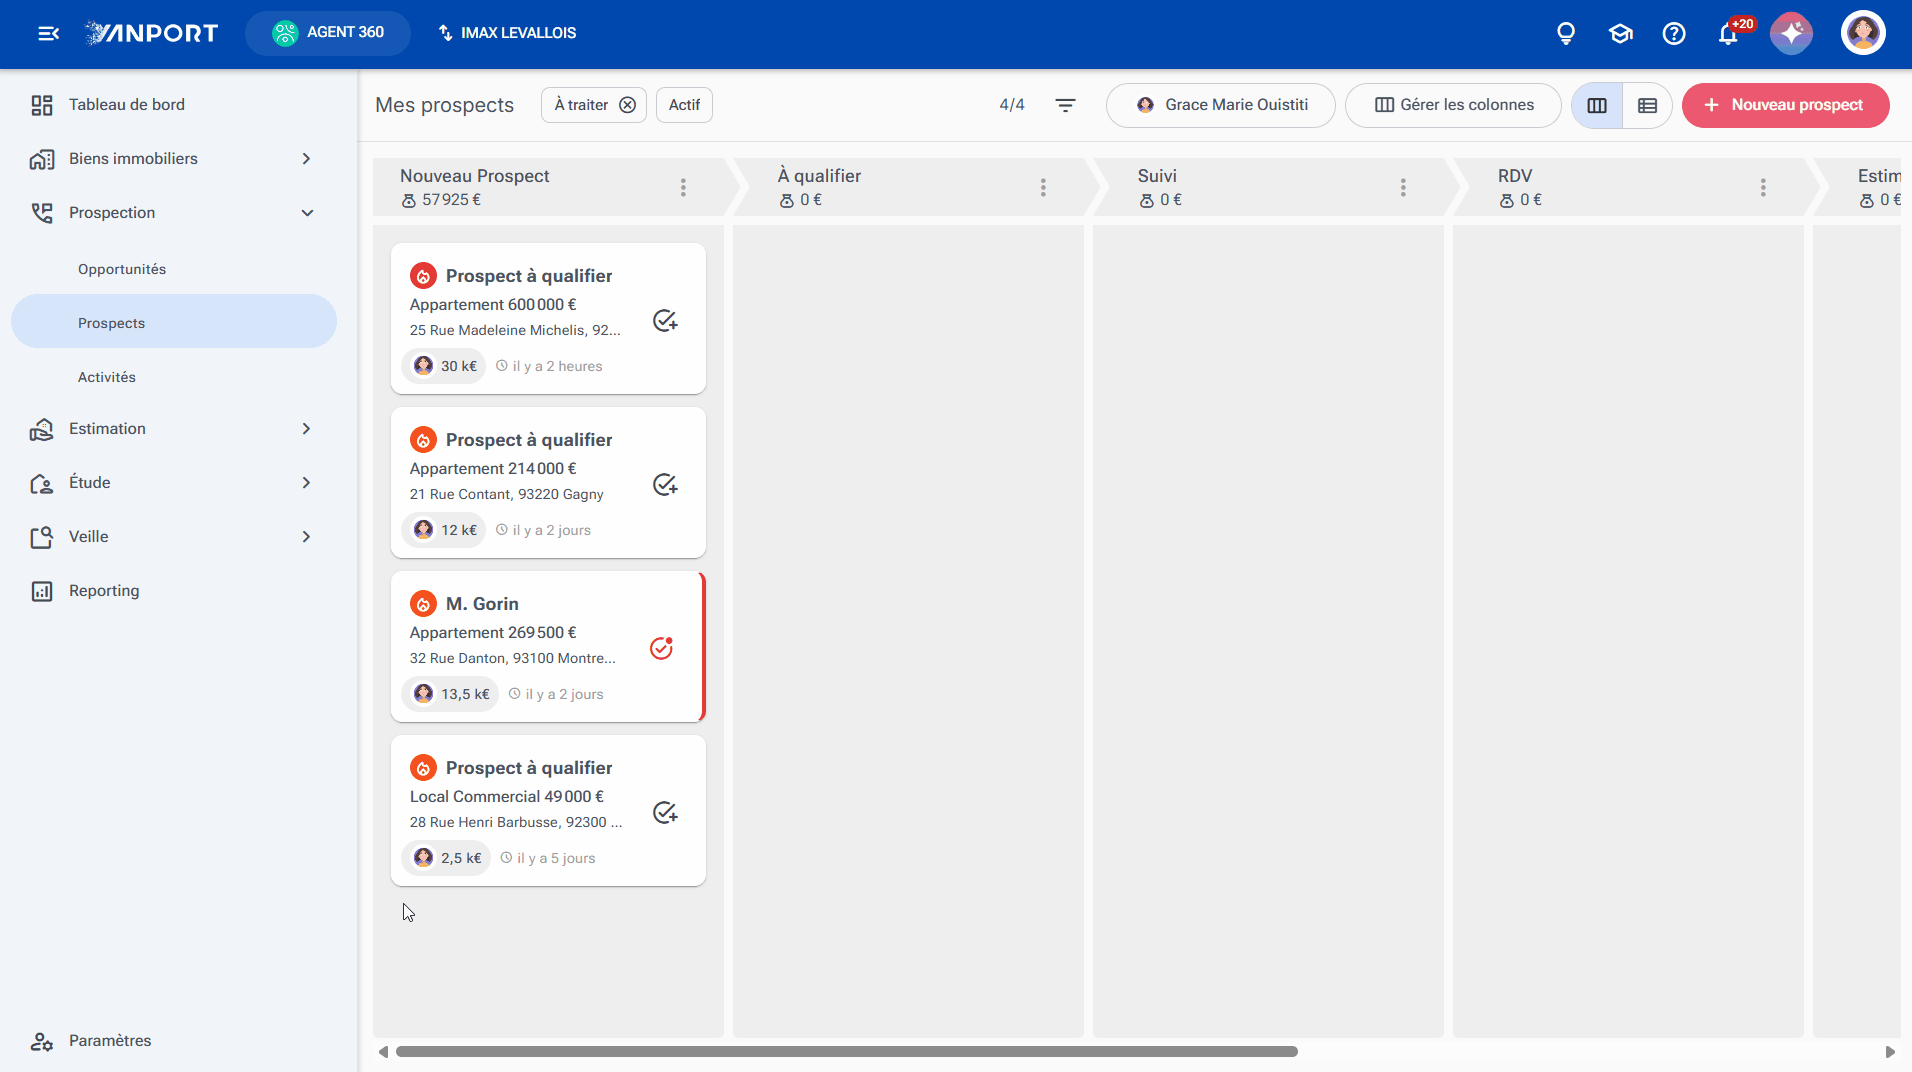Click right arrow of horizontal scrollbar
Screen dimensions: 1912x1072
[x=1890, y=1052]
